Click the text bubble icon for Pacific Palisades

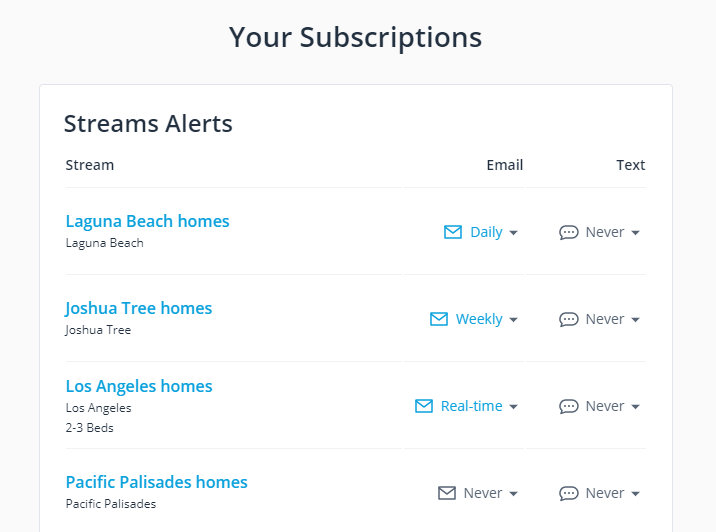[569, 493]
